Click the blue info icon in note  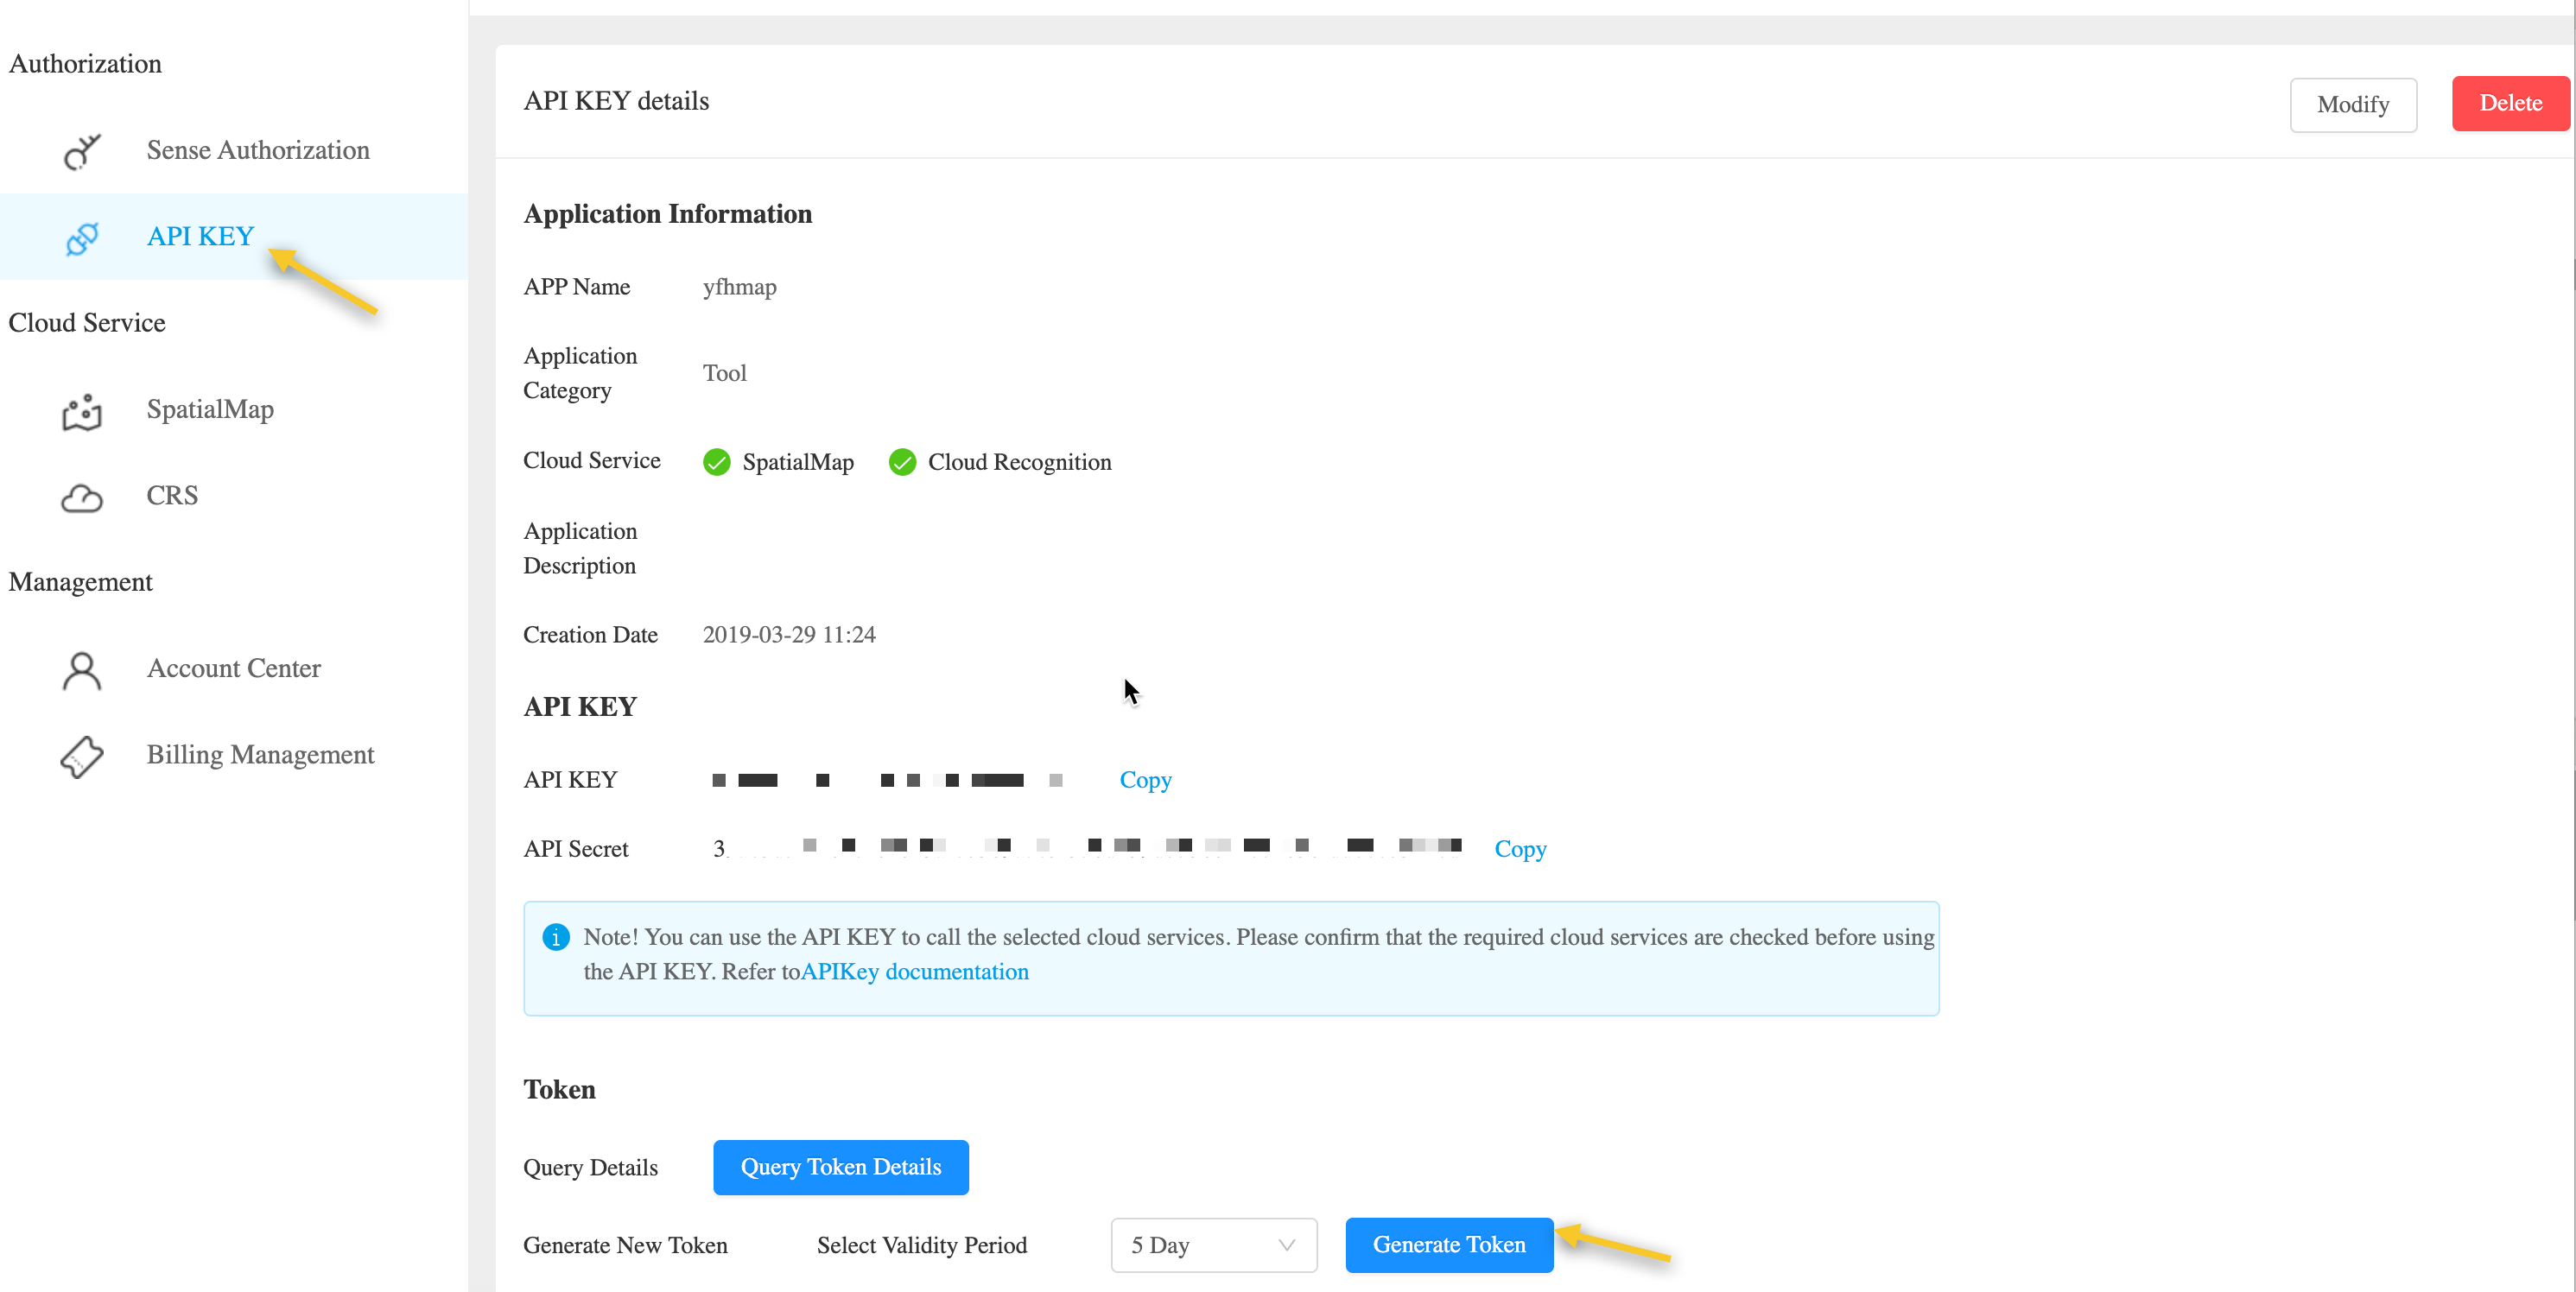[556, 937]
